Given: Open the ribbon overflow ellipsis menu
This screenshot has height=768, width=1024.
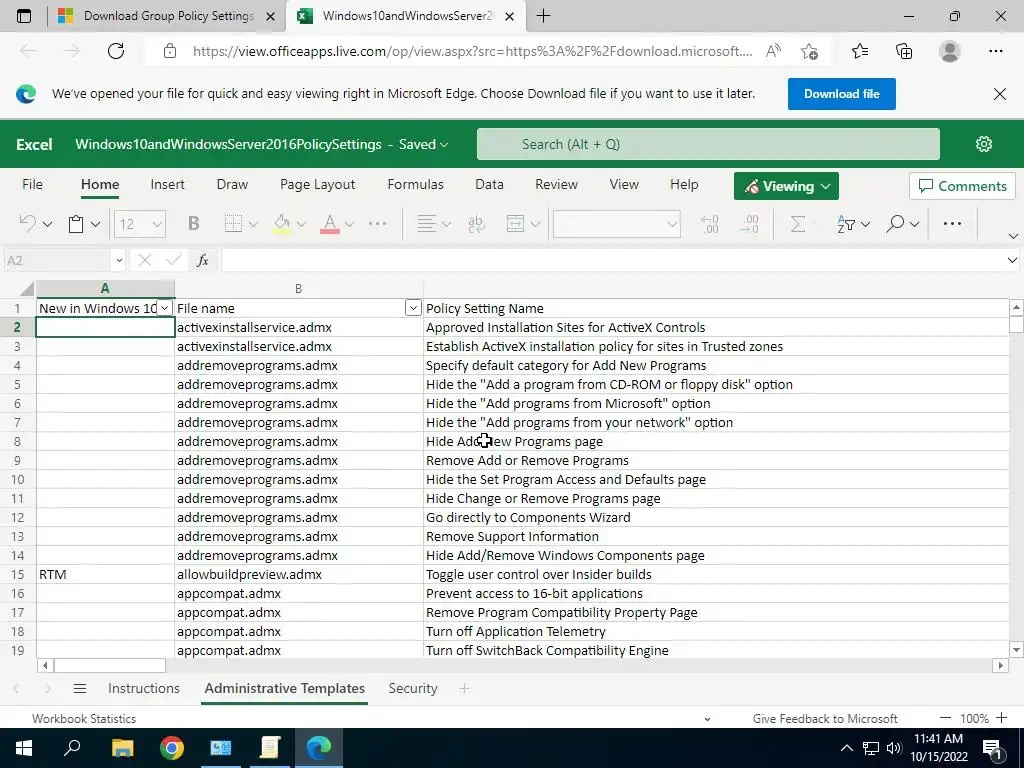Looking at the screenshot, I should coord(952,224).
